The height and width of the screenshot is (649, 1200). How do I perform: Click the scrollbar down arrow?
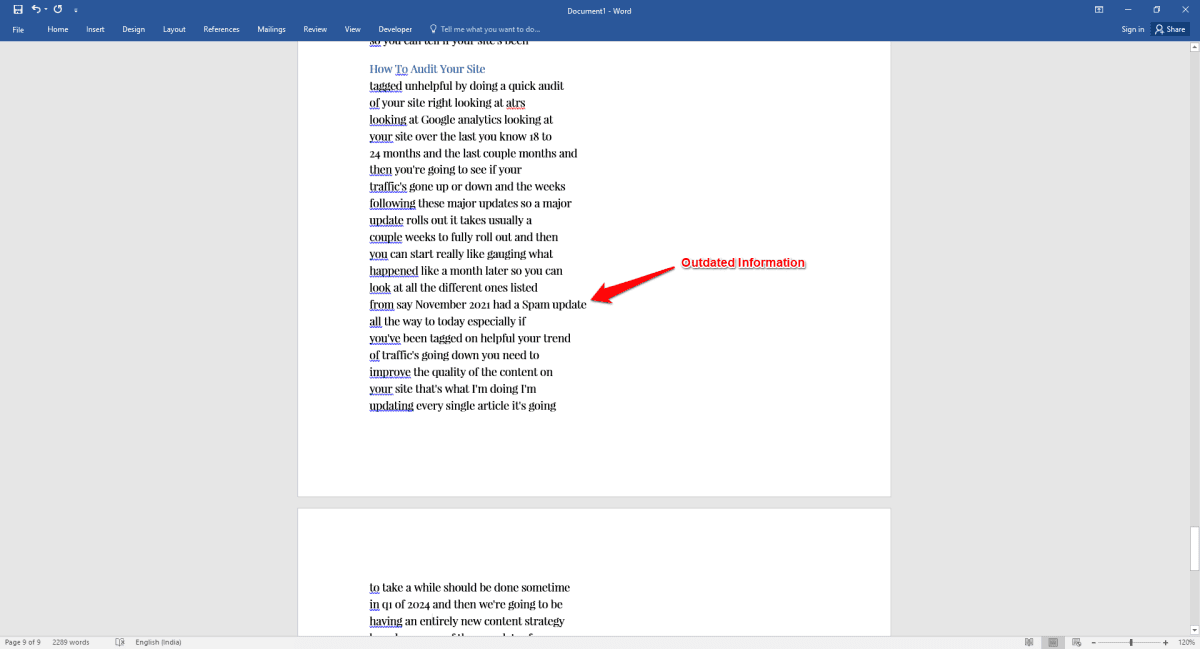(x=1194, y=629)
